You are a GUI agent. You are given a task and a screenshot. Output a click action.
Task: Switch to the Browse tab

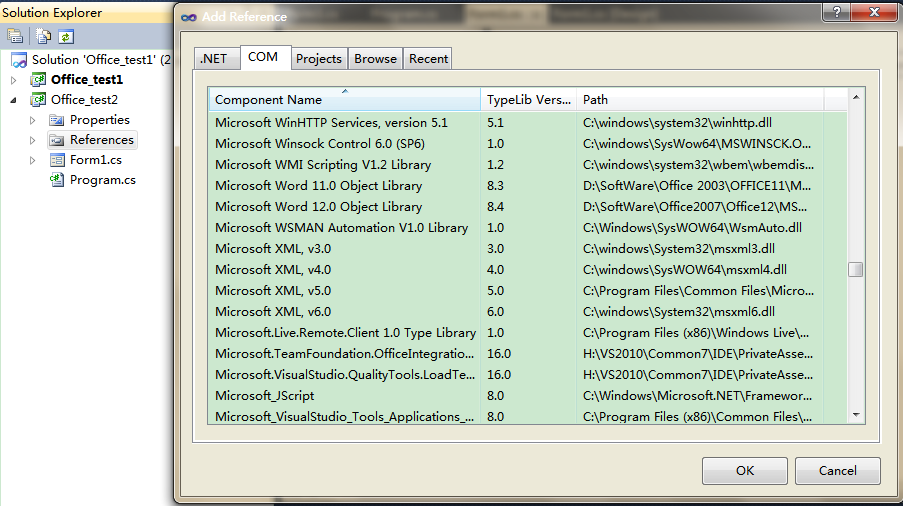click(x=375, y=59)
